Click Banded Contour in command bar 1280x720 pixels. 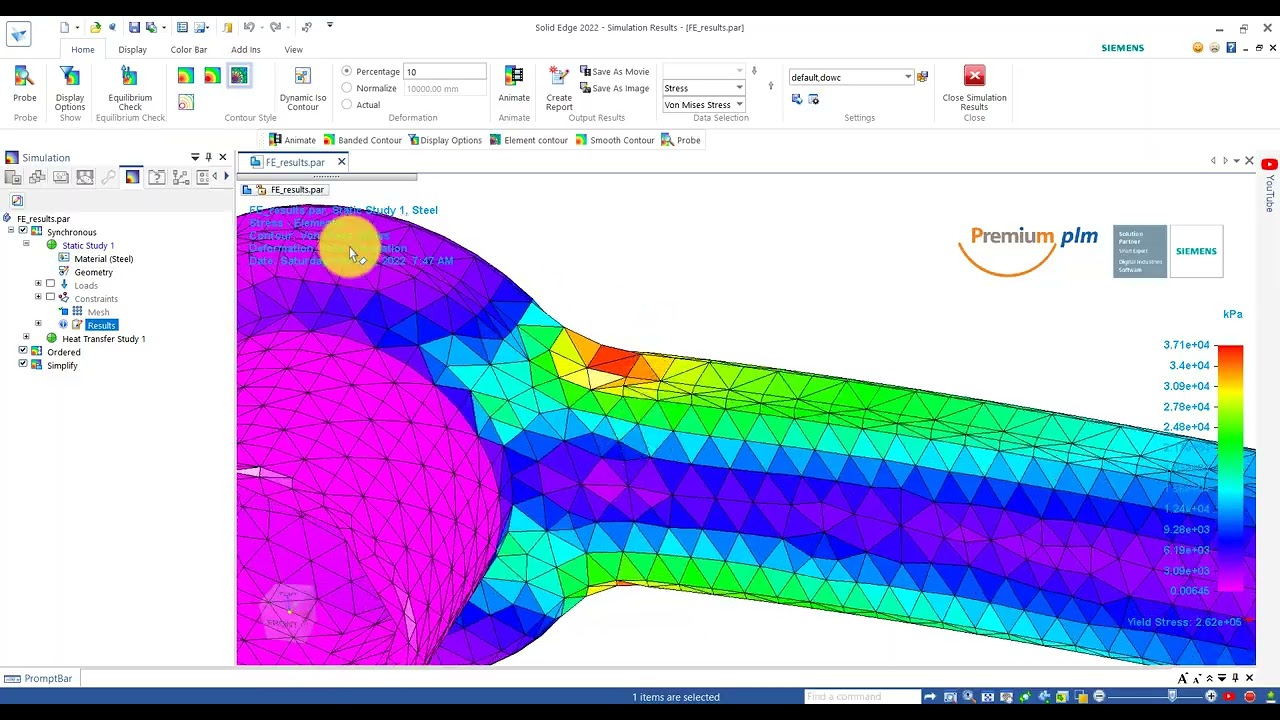click(362, 140)
